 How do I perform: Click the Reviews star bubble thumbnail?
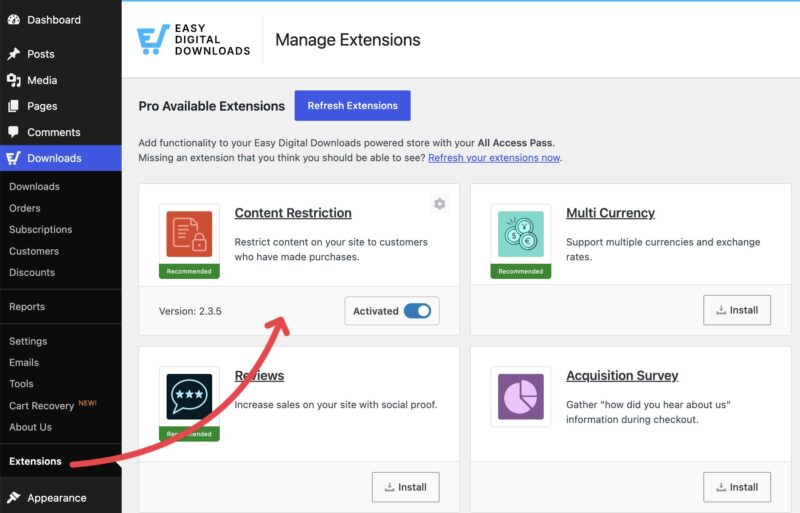[x=189, y=397]
